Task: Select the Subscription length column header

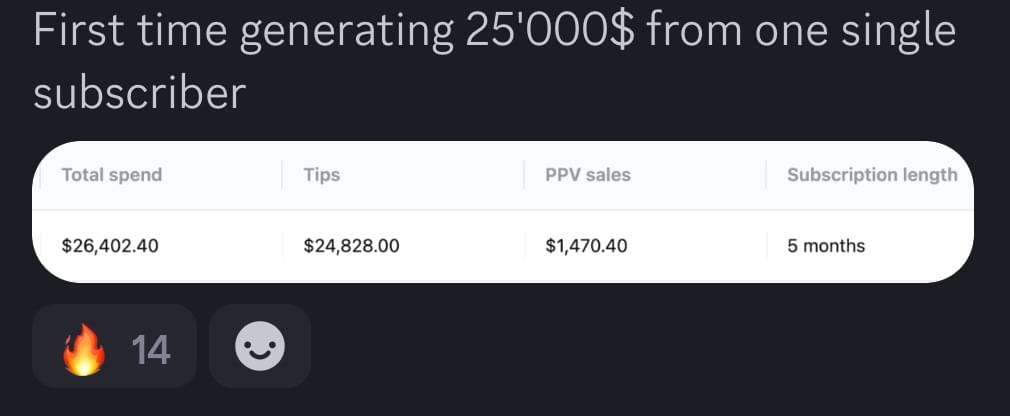Action: coord(872,175)
